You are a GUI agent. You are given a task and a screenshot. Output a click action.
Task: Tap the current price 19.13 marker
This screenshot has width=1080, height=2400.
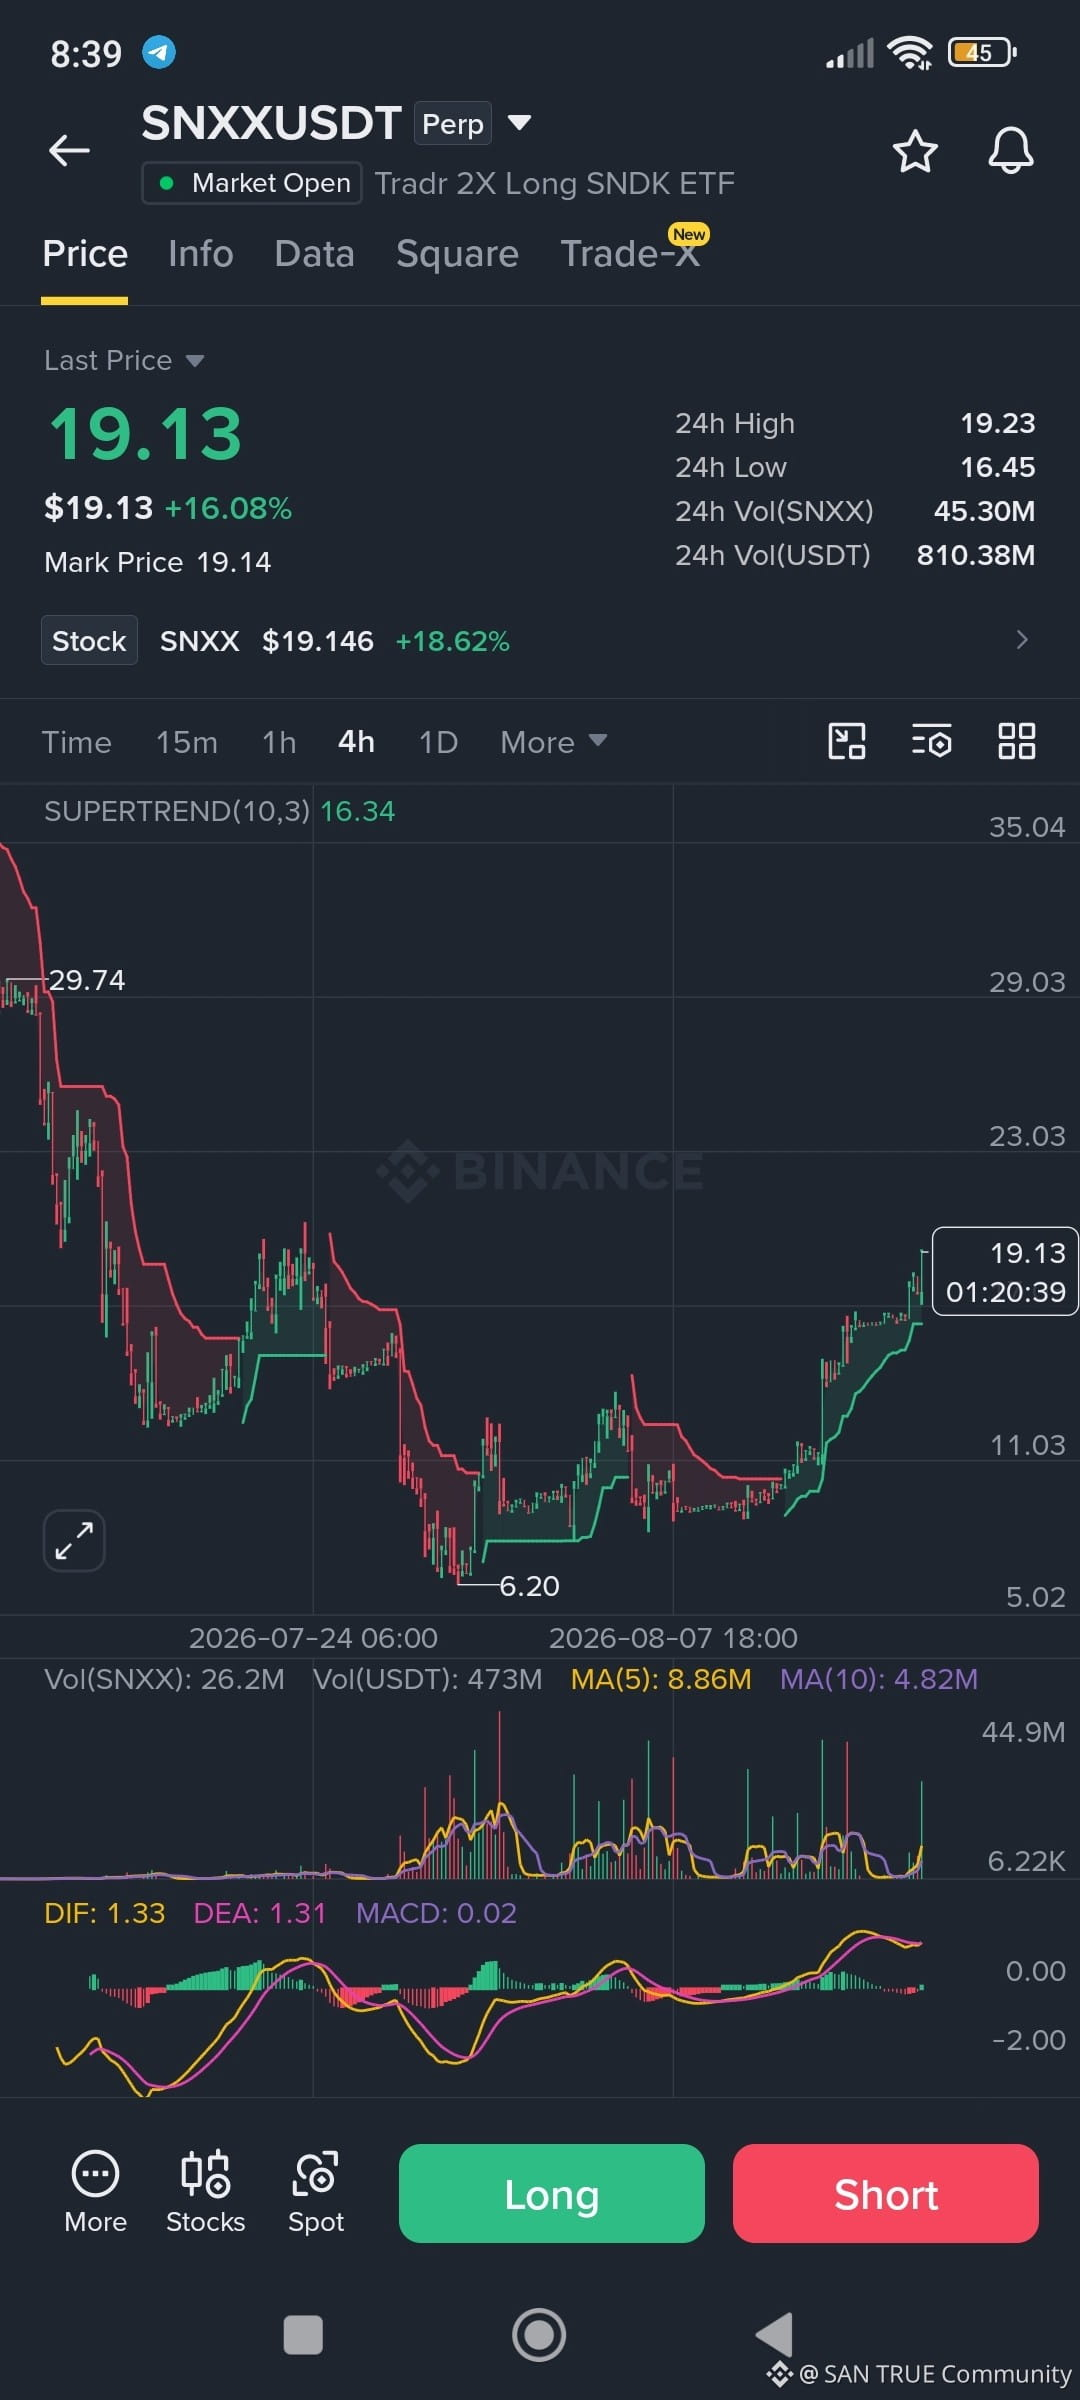(x=1005, y=1271)
